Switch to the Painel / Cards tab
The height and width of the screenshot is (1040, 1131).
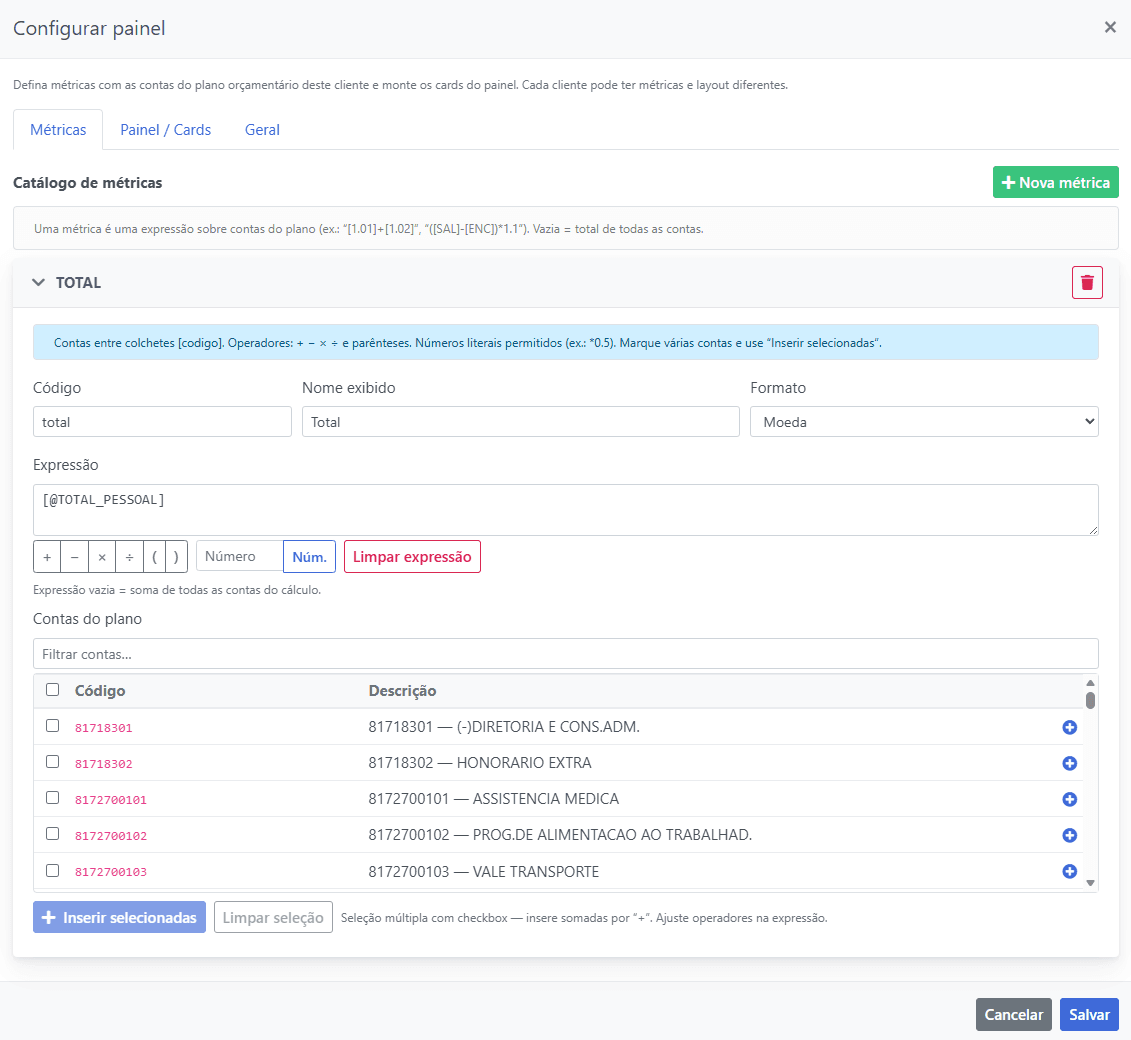[165, 130]
